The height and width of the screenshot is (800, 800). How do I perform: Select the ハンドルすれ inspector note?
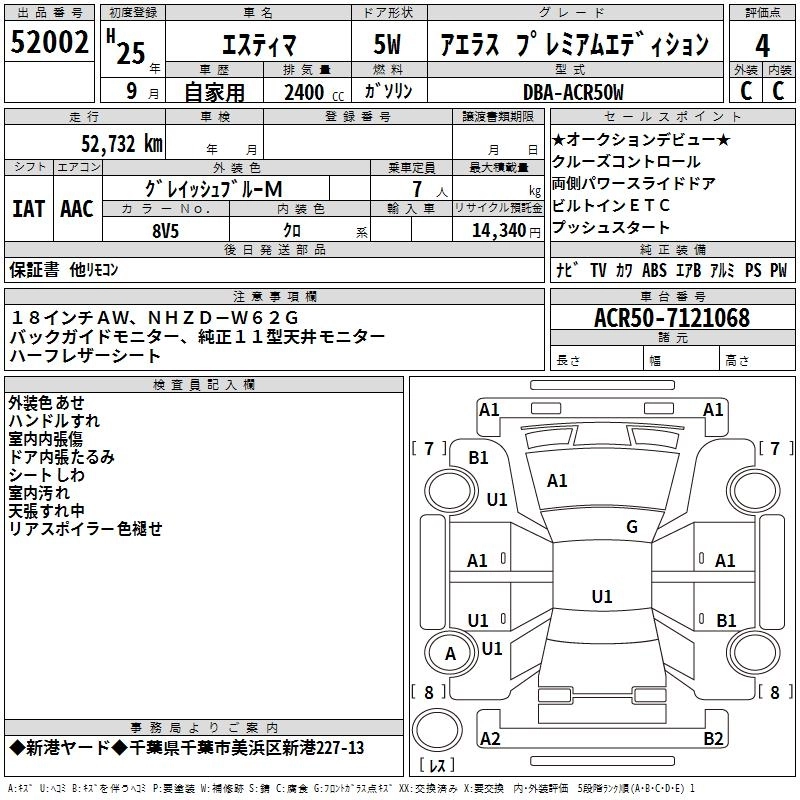55,420
